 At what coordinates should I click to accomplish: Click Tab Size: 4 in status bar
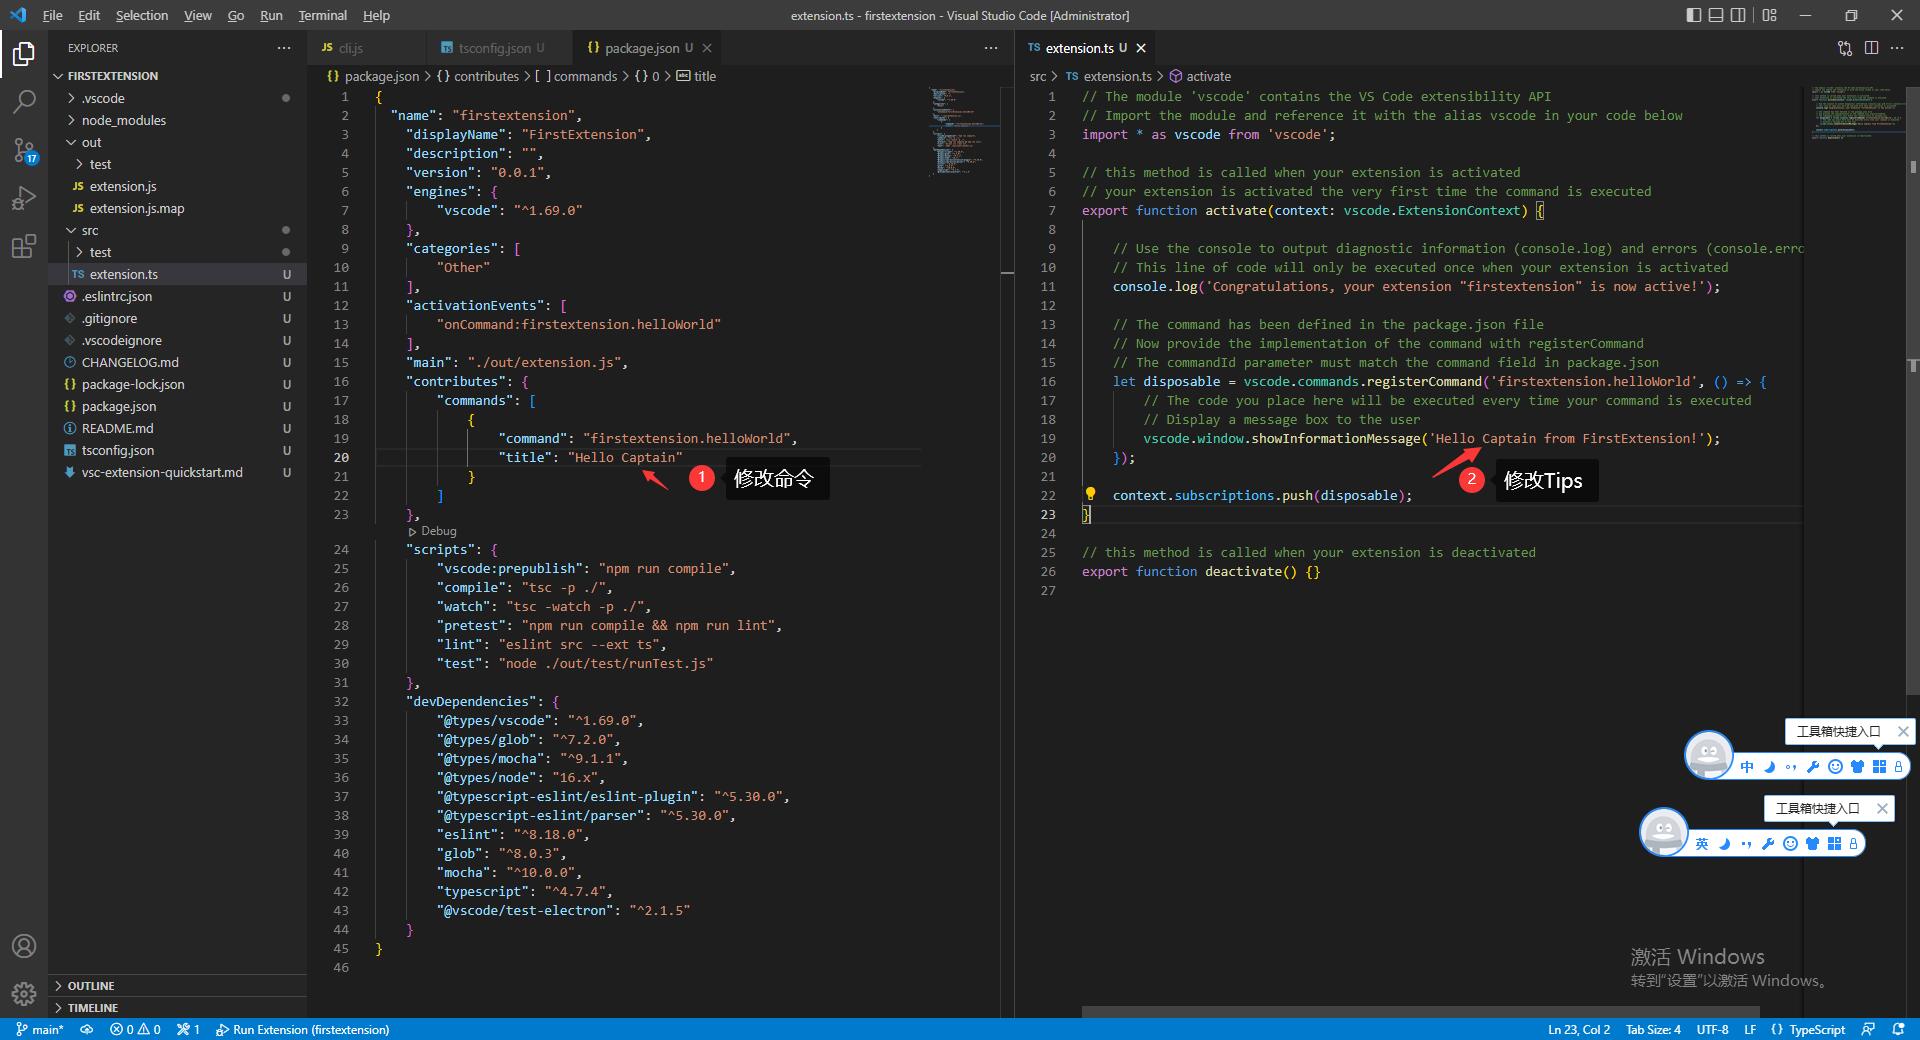point(1653,1029)
